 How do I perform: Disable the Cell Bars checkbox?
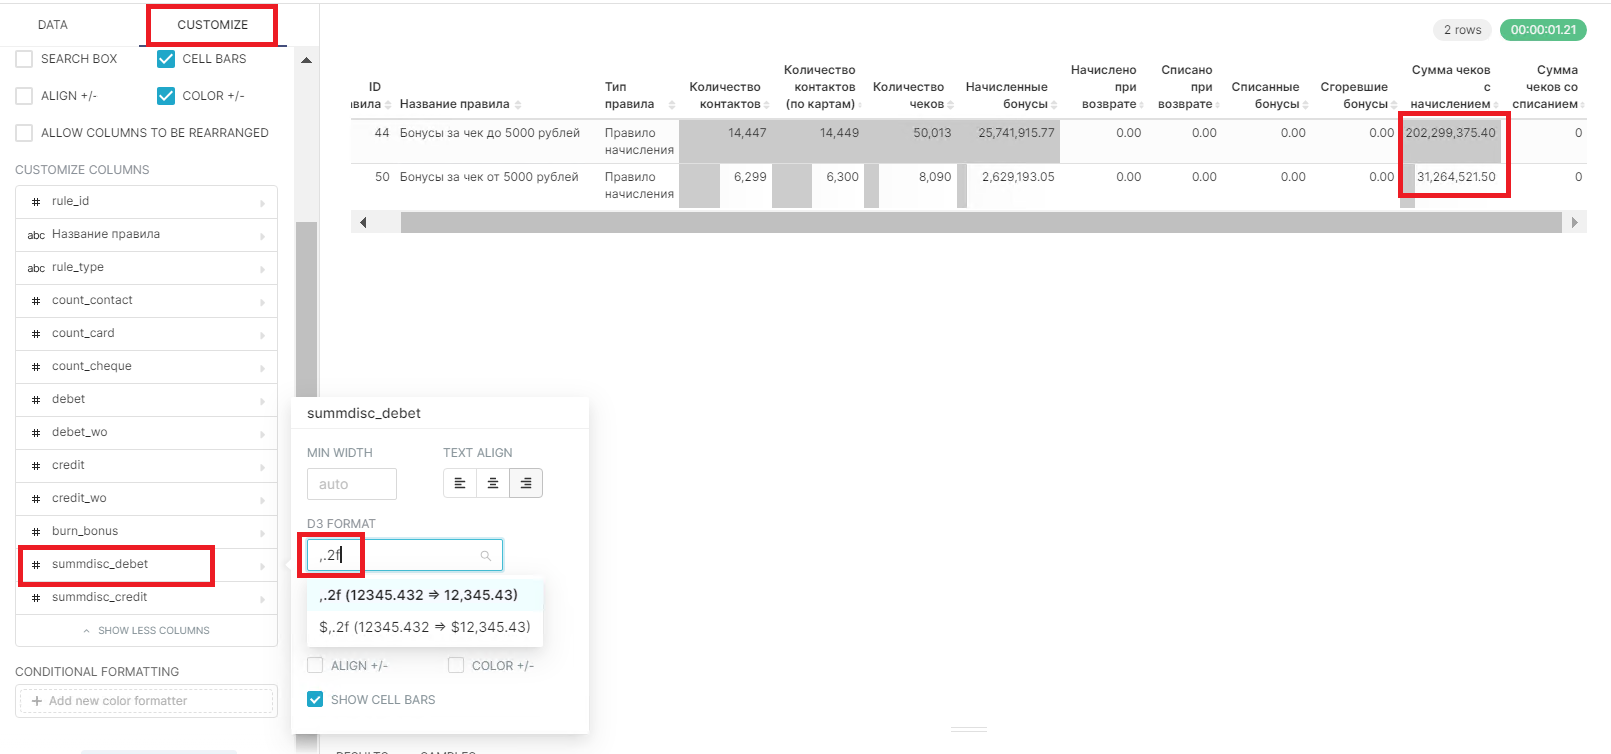point(166,59)
